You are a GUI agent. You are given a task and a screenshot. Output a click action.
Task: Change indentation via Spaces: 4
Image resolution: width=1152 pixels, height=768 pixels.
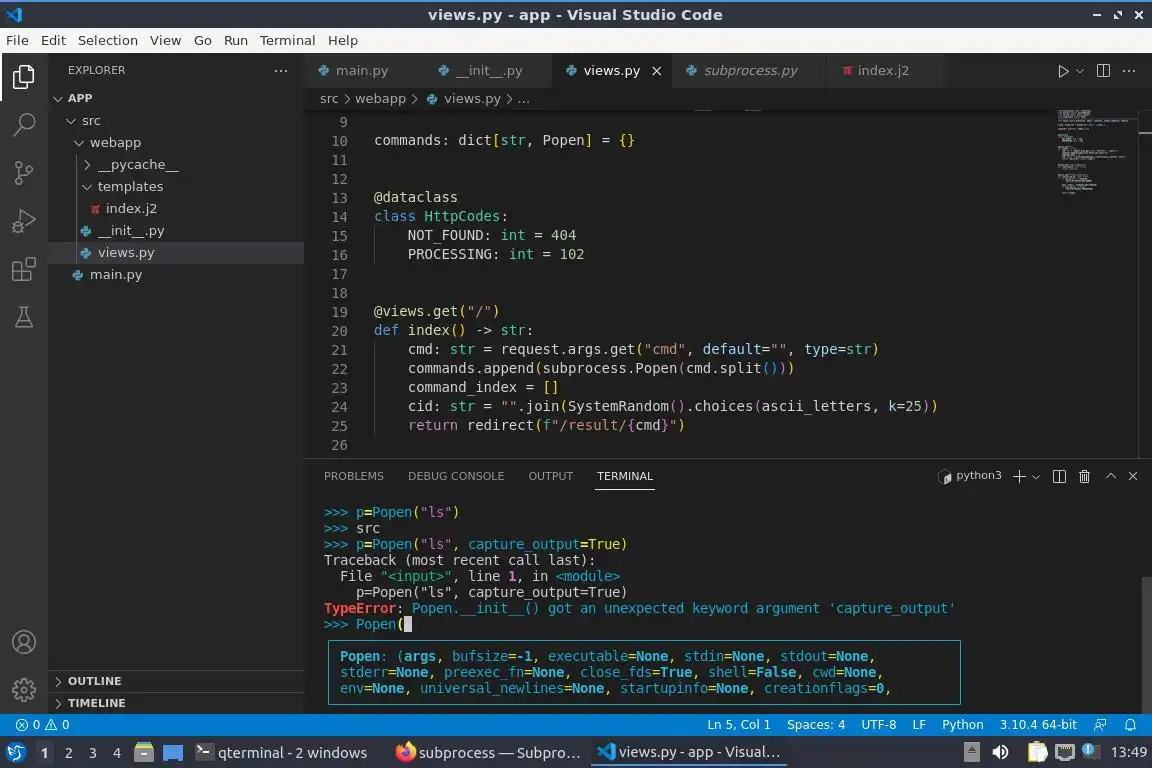[x=816, y=725]
